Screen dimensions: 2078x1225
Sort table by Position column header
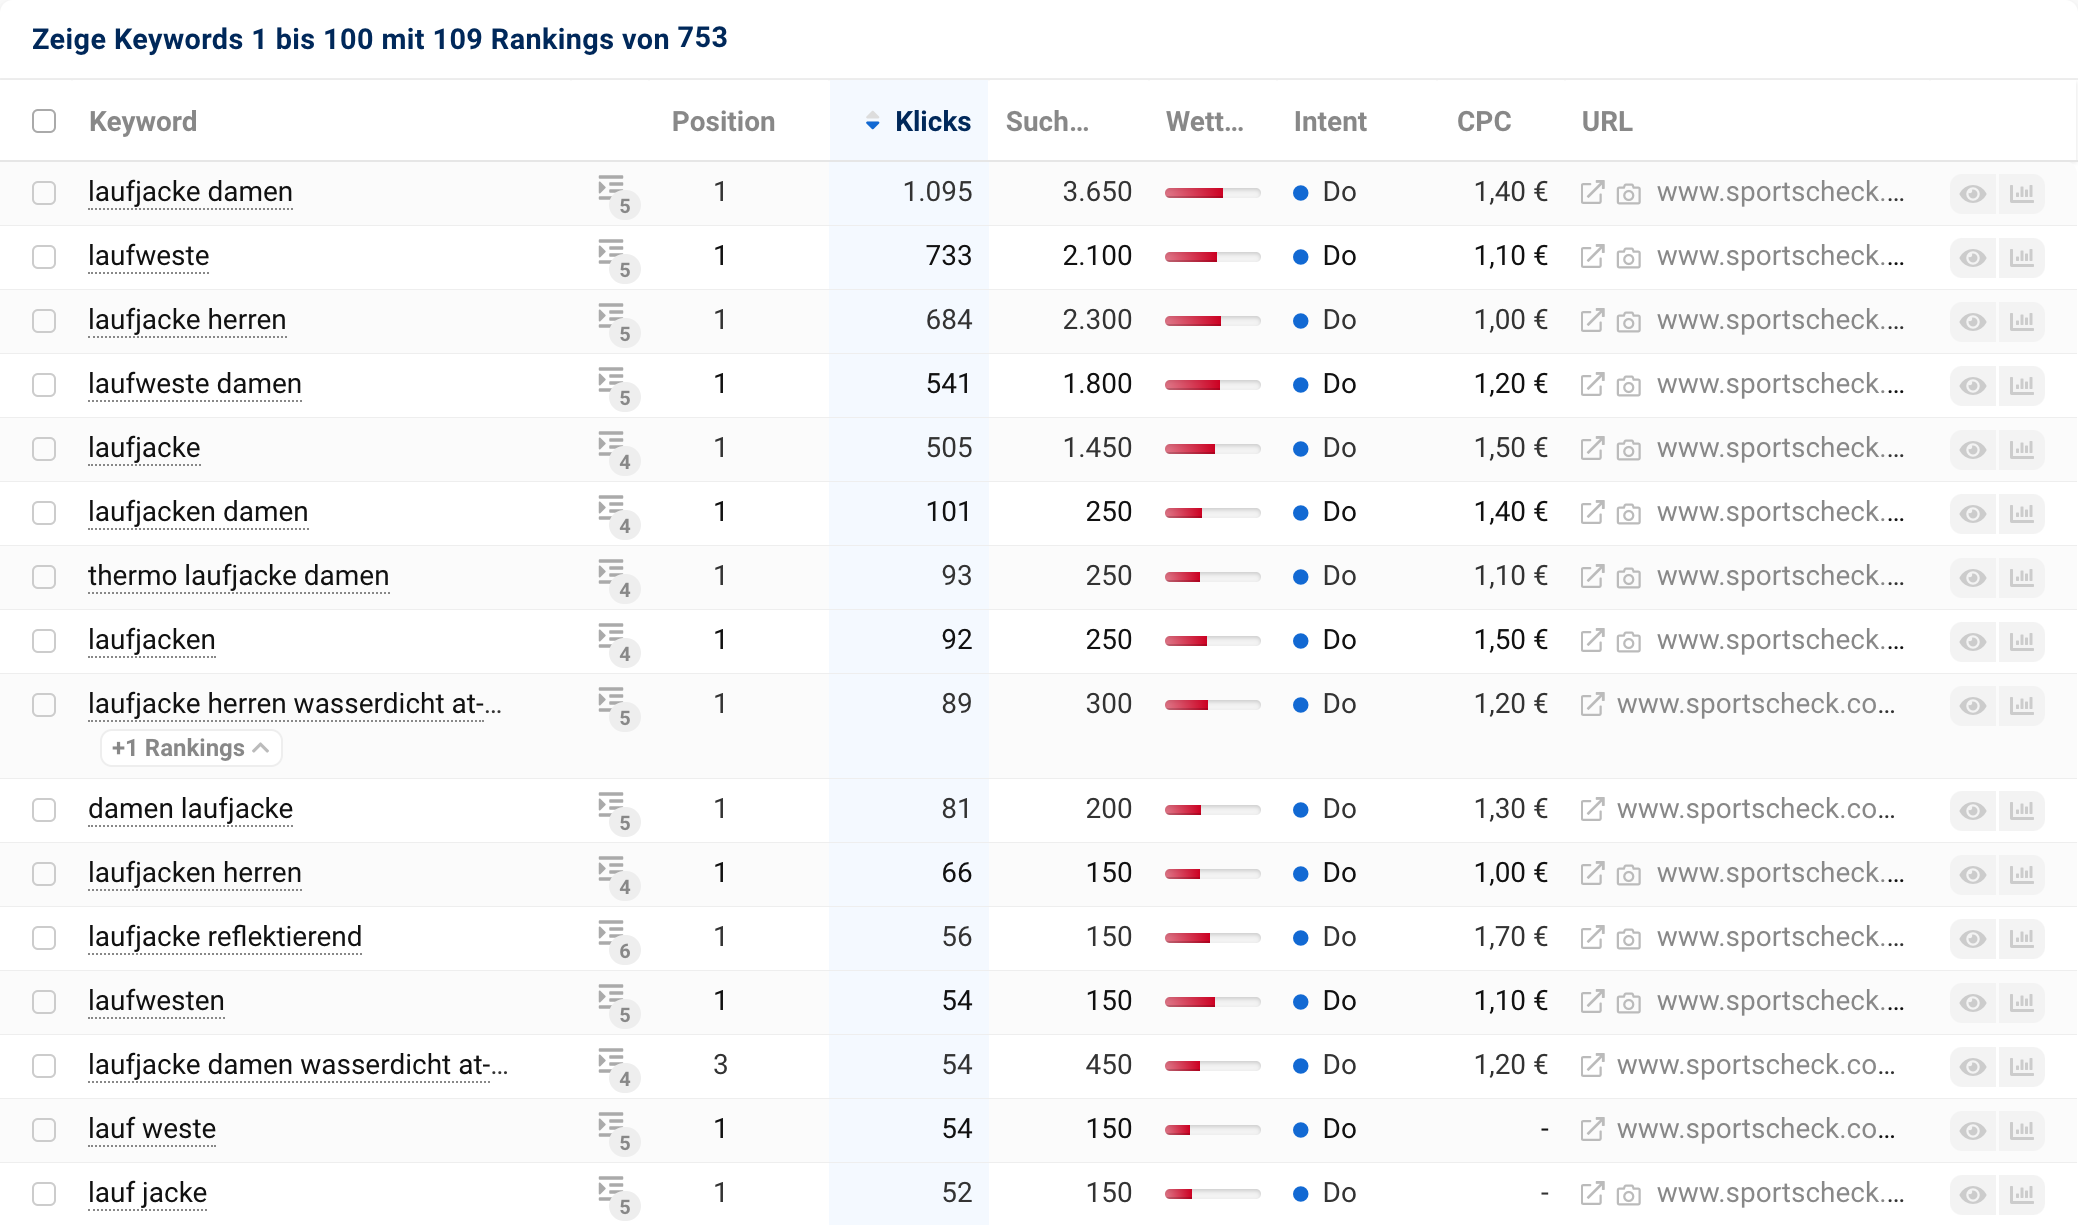click(722, 122)
